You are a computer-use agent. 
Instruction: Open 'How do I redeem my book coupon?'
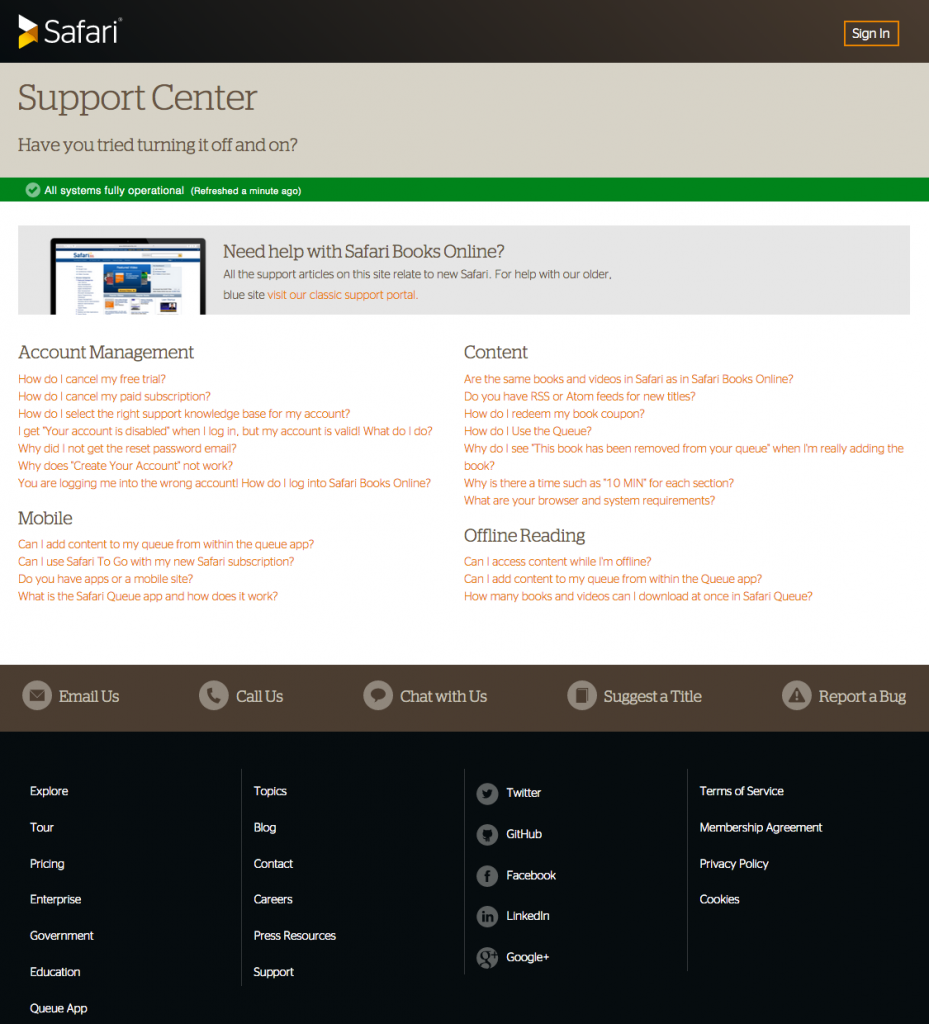pos(554,414)
